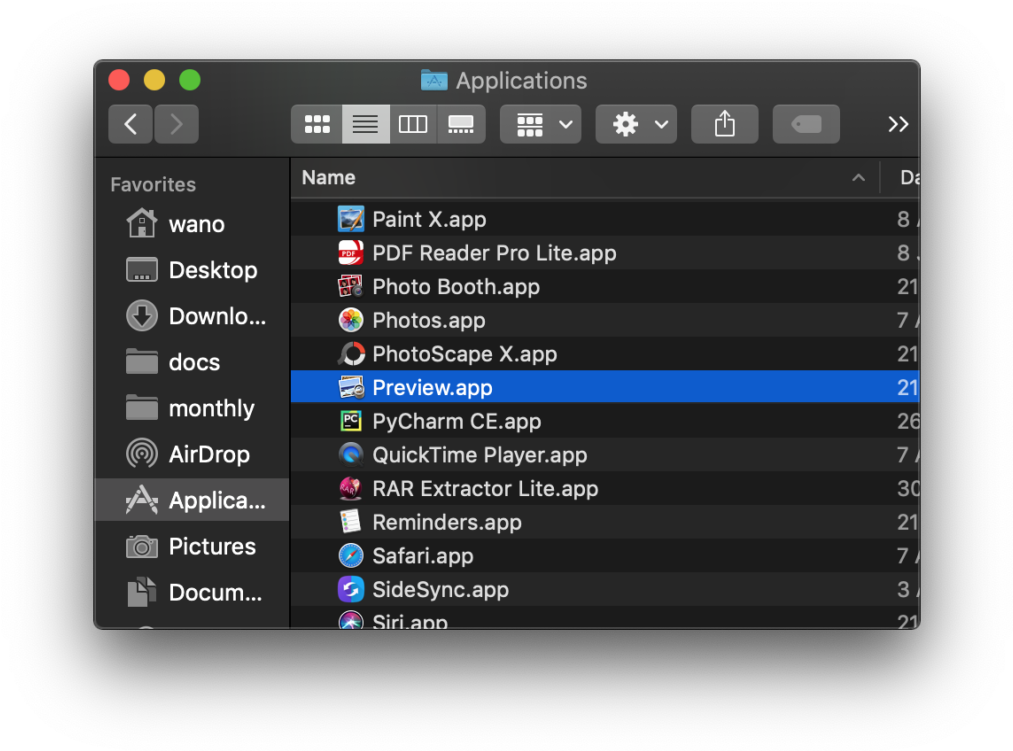This screenshot has width=1013, height=751.
Task: Open the docs folder in the sidebar
Action: click(x=192, y=362)
